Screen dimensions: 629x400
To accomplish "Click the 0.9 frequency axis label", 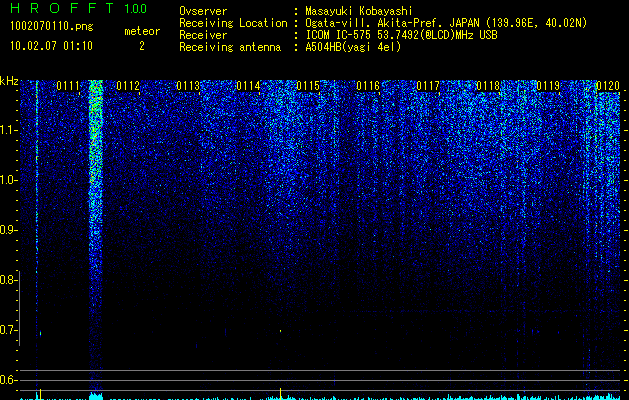I will tap(8, 230).
